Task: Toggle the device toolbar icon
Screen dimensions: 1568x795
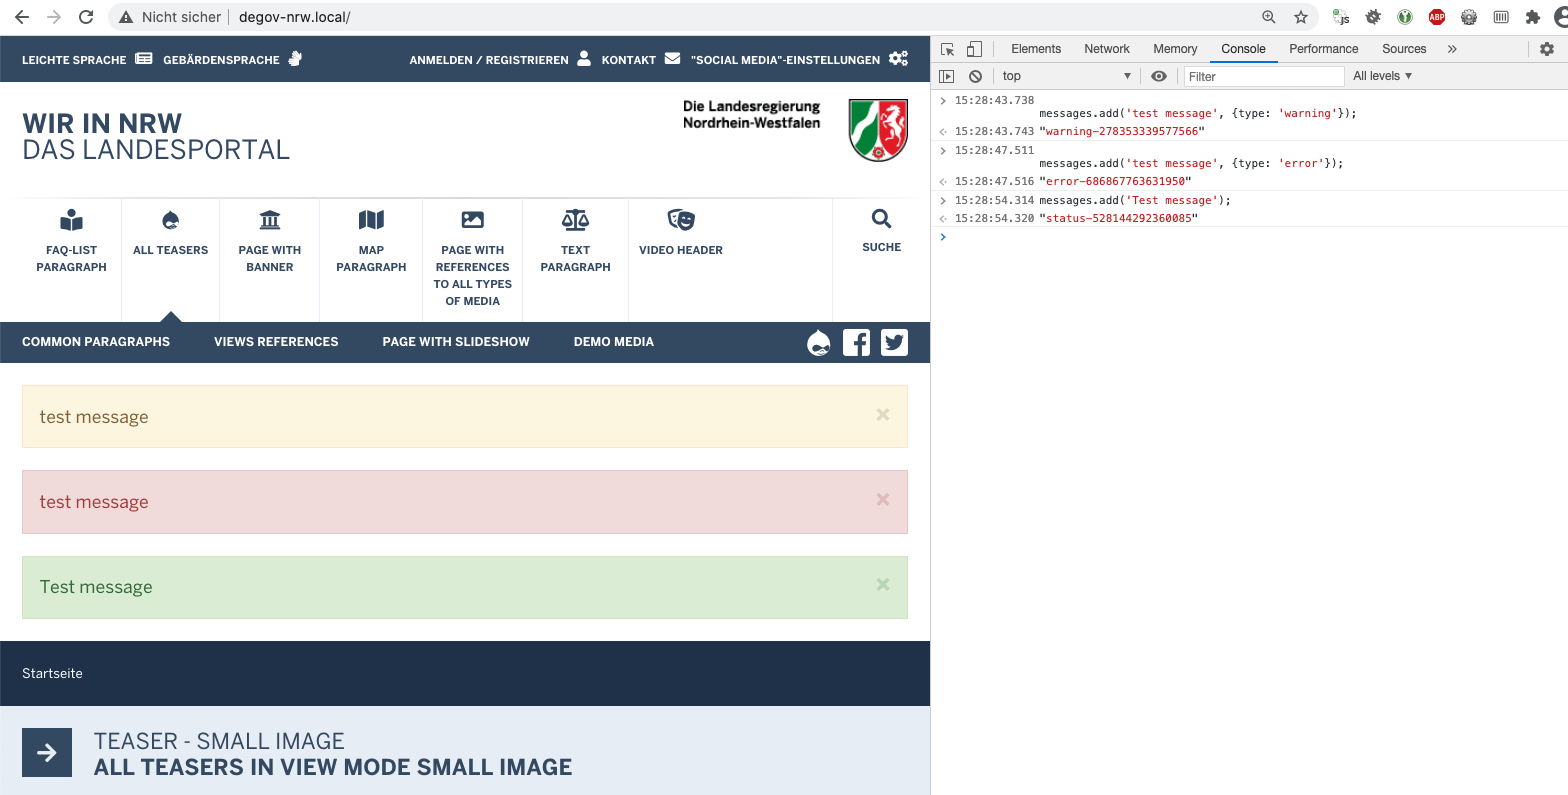Action: (974, 49)
